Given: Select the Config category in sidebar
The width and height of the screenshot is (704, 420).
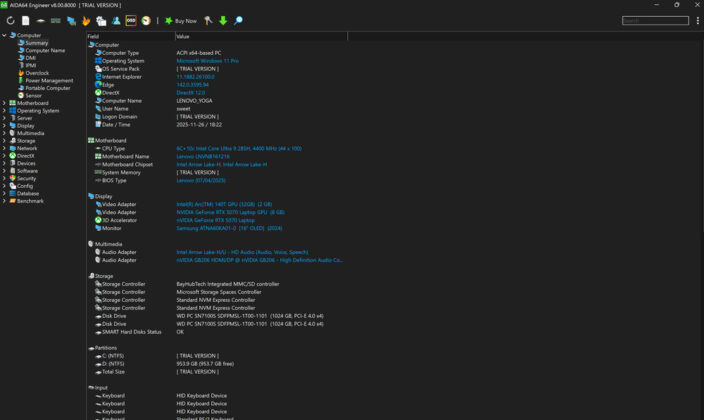Looking at the screenshot, I should pyautogui.click(x=25, y=186).
